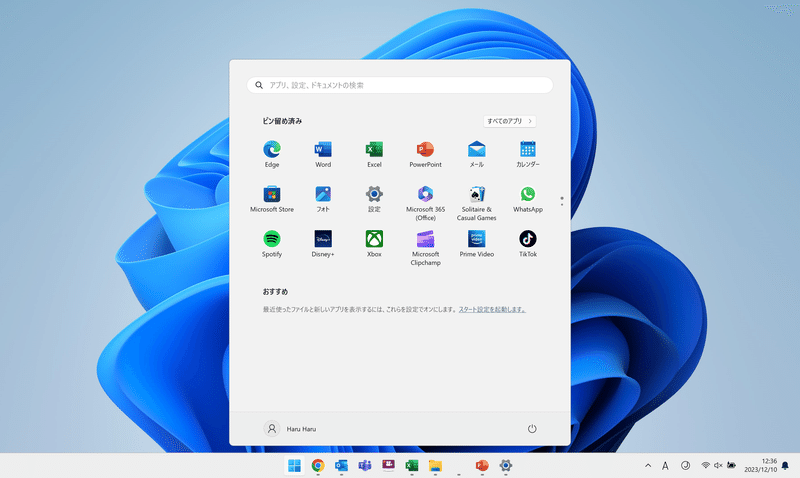Click the おすすめ heading
Viewport: 800px width, 478px height.
(x=275, y=292)
